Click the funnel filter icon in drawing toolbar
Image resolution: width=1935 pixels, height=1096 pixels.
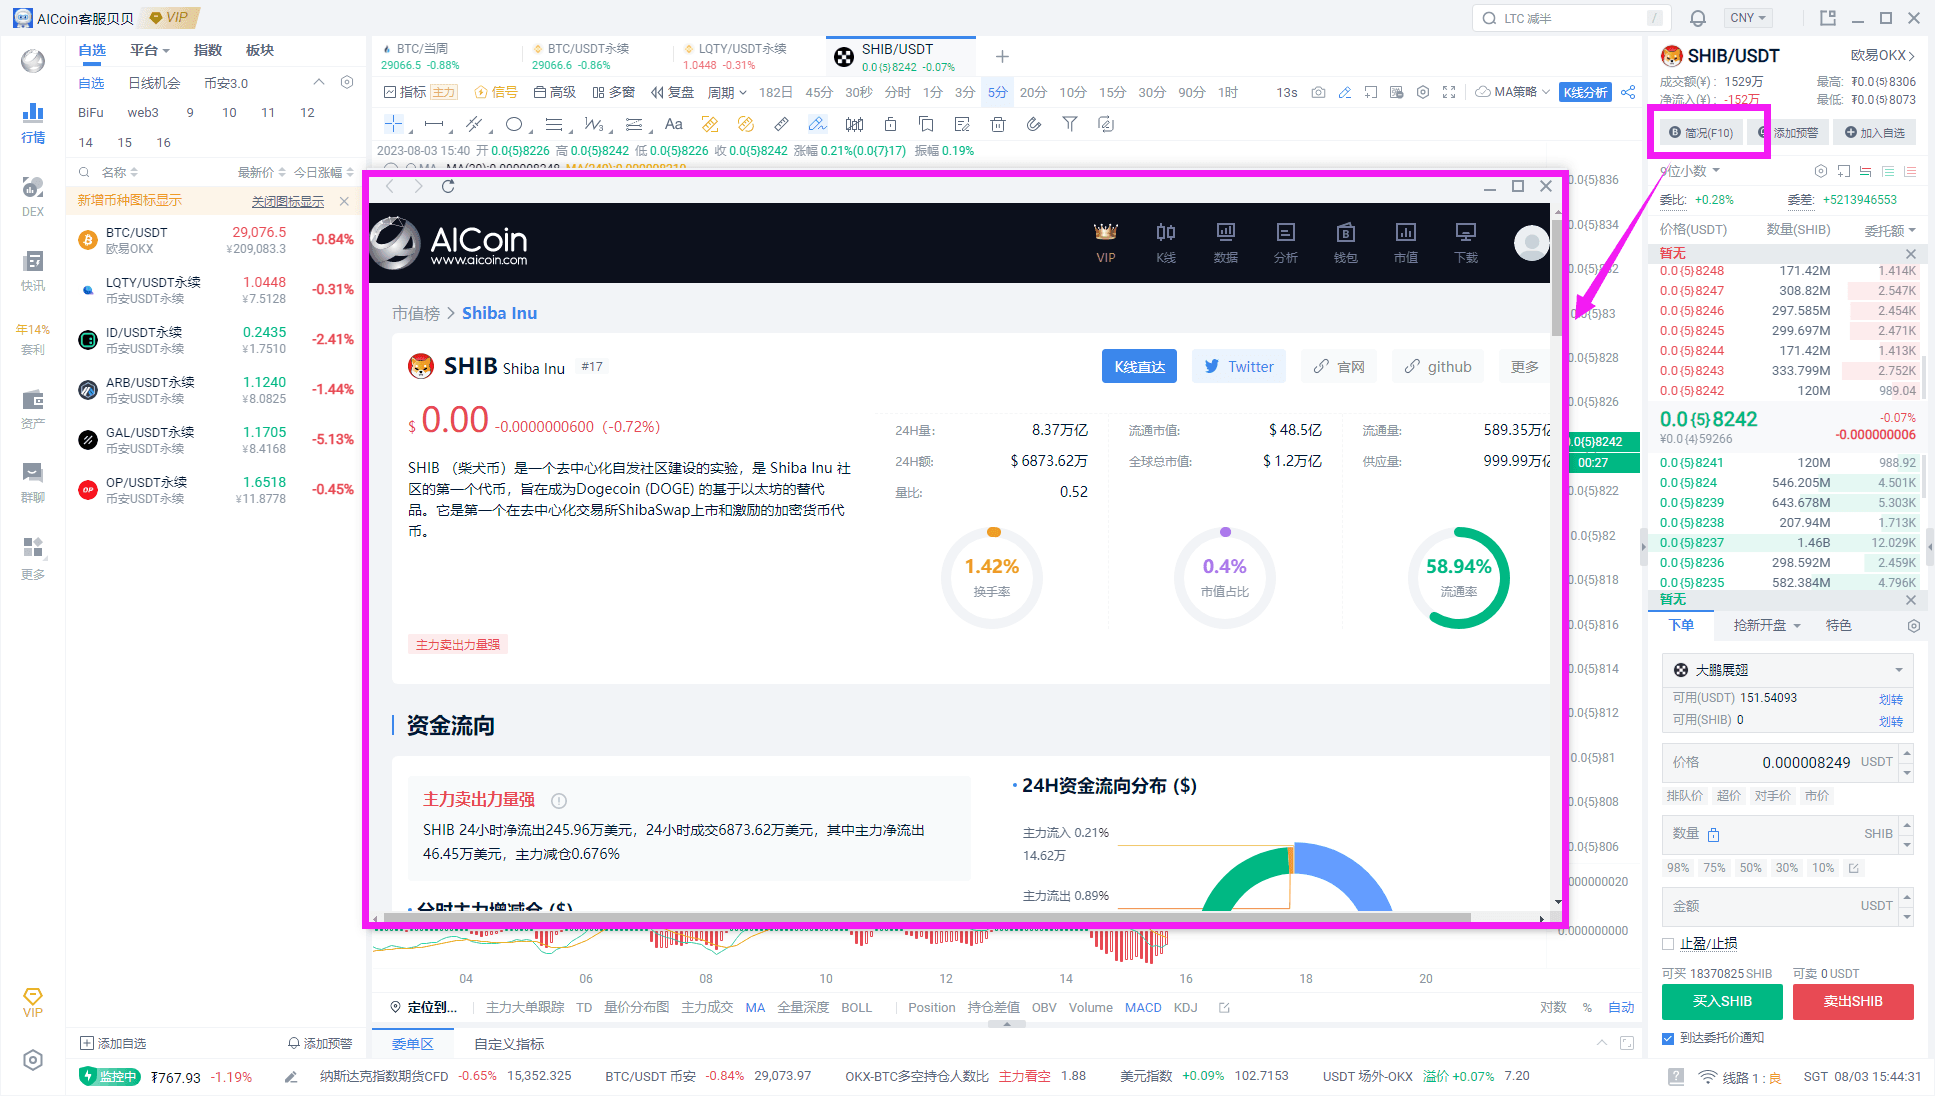pos(1070,124)
